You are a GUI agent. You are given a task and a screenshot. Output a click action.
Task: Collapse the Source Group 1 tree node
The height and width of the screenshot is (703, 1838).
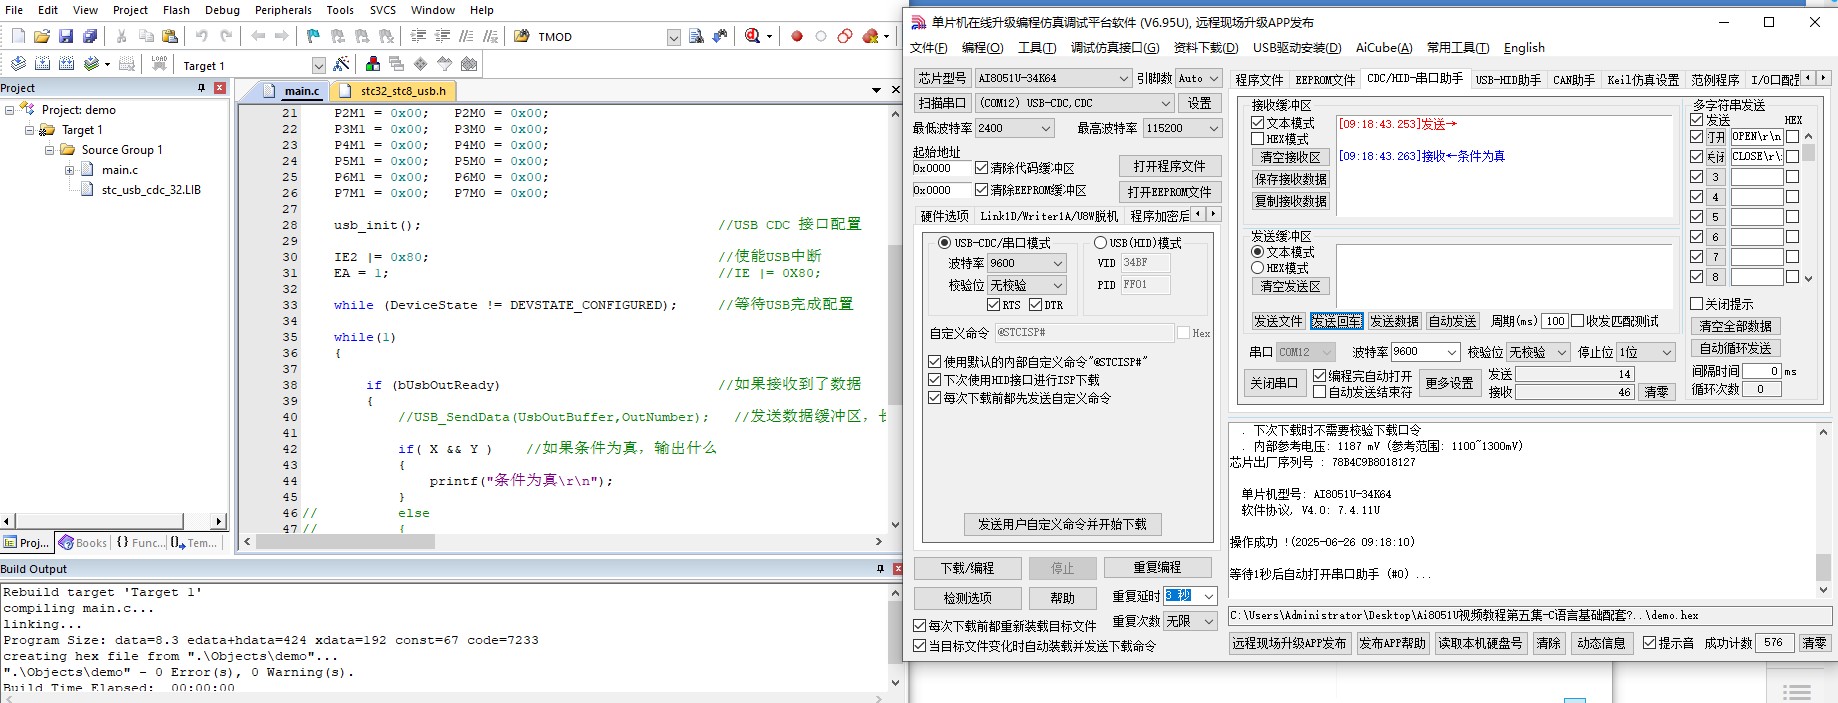pyautogui.click(x=49, y=150)
